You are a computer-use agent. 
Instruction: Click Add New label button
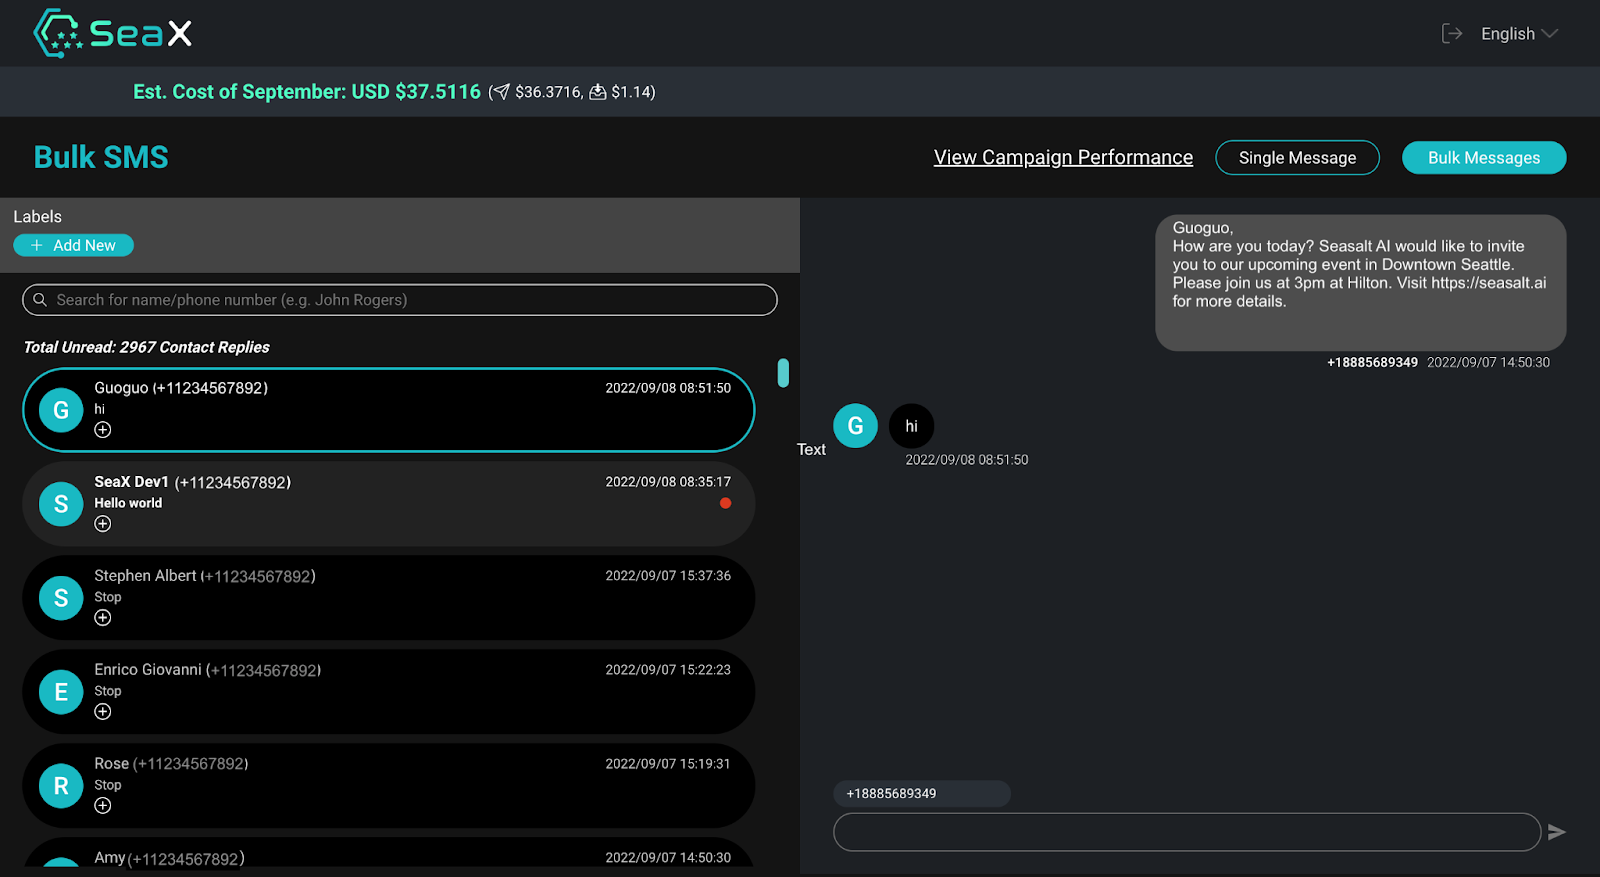[x=74, y=245]
